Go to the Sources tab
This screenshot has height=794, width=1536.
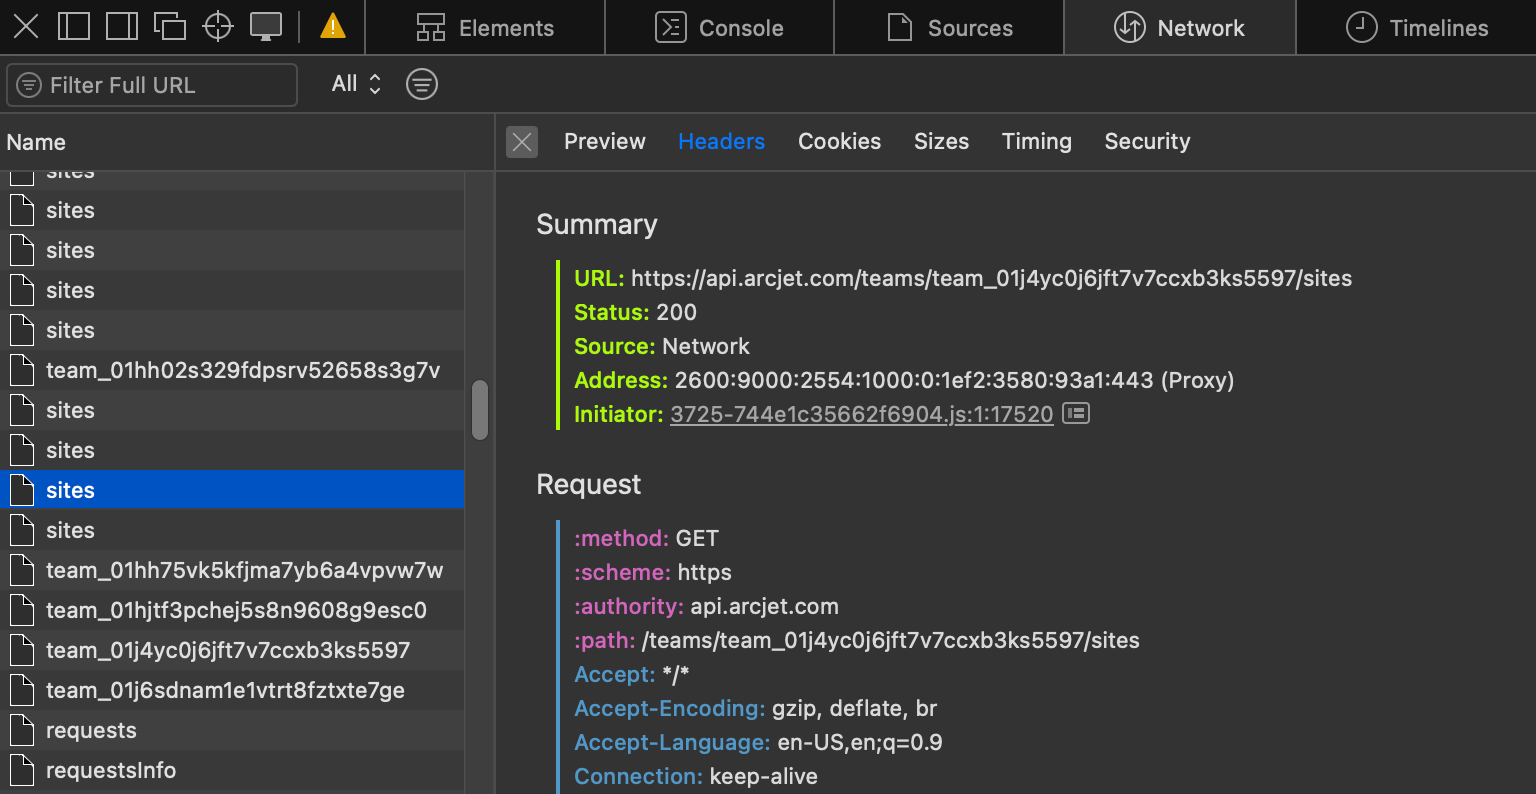point(949,28)
